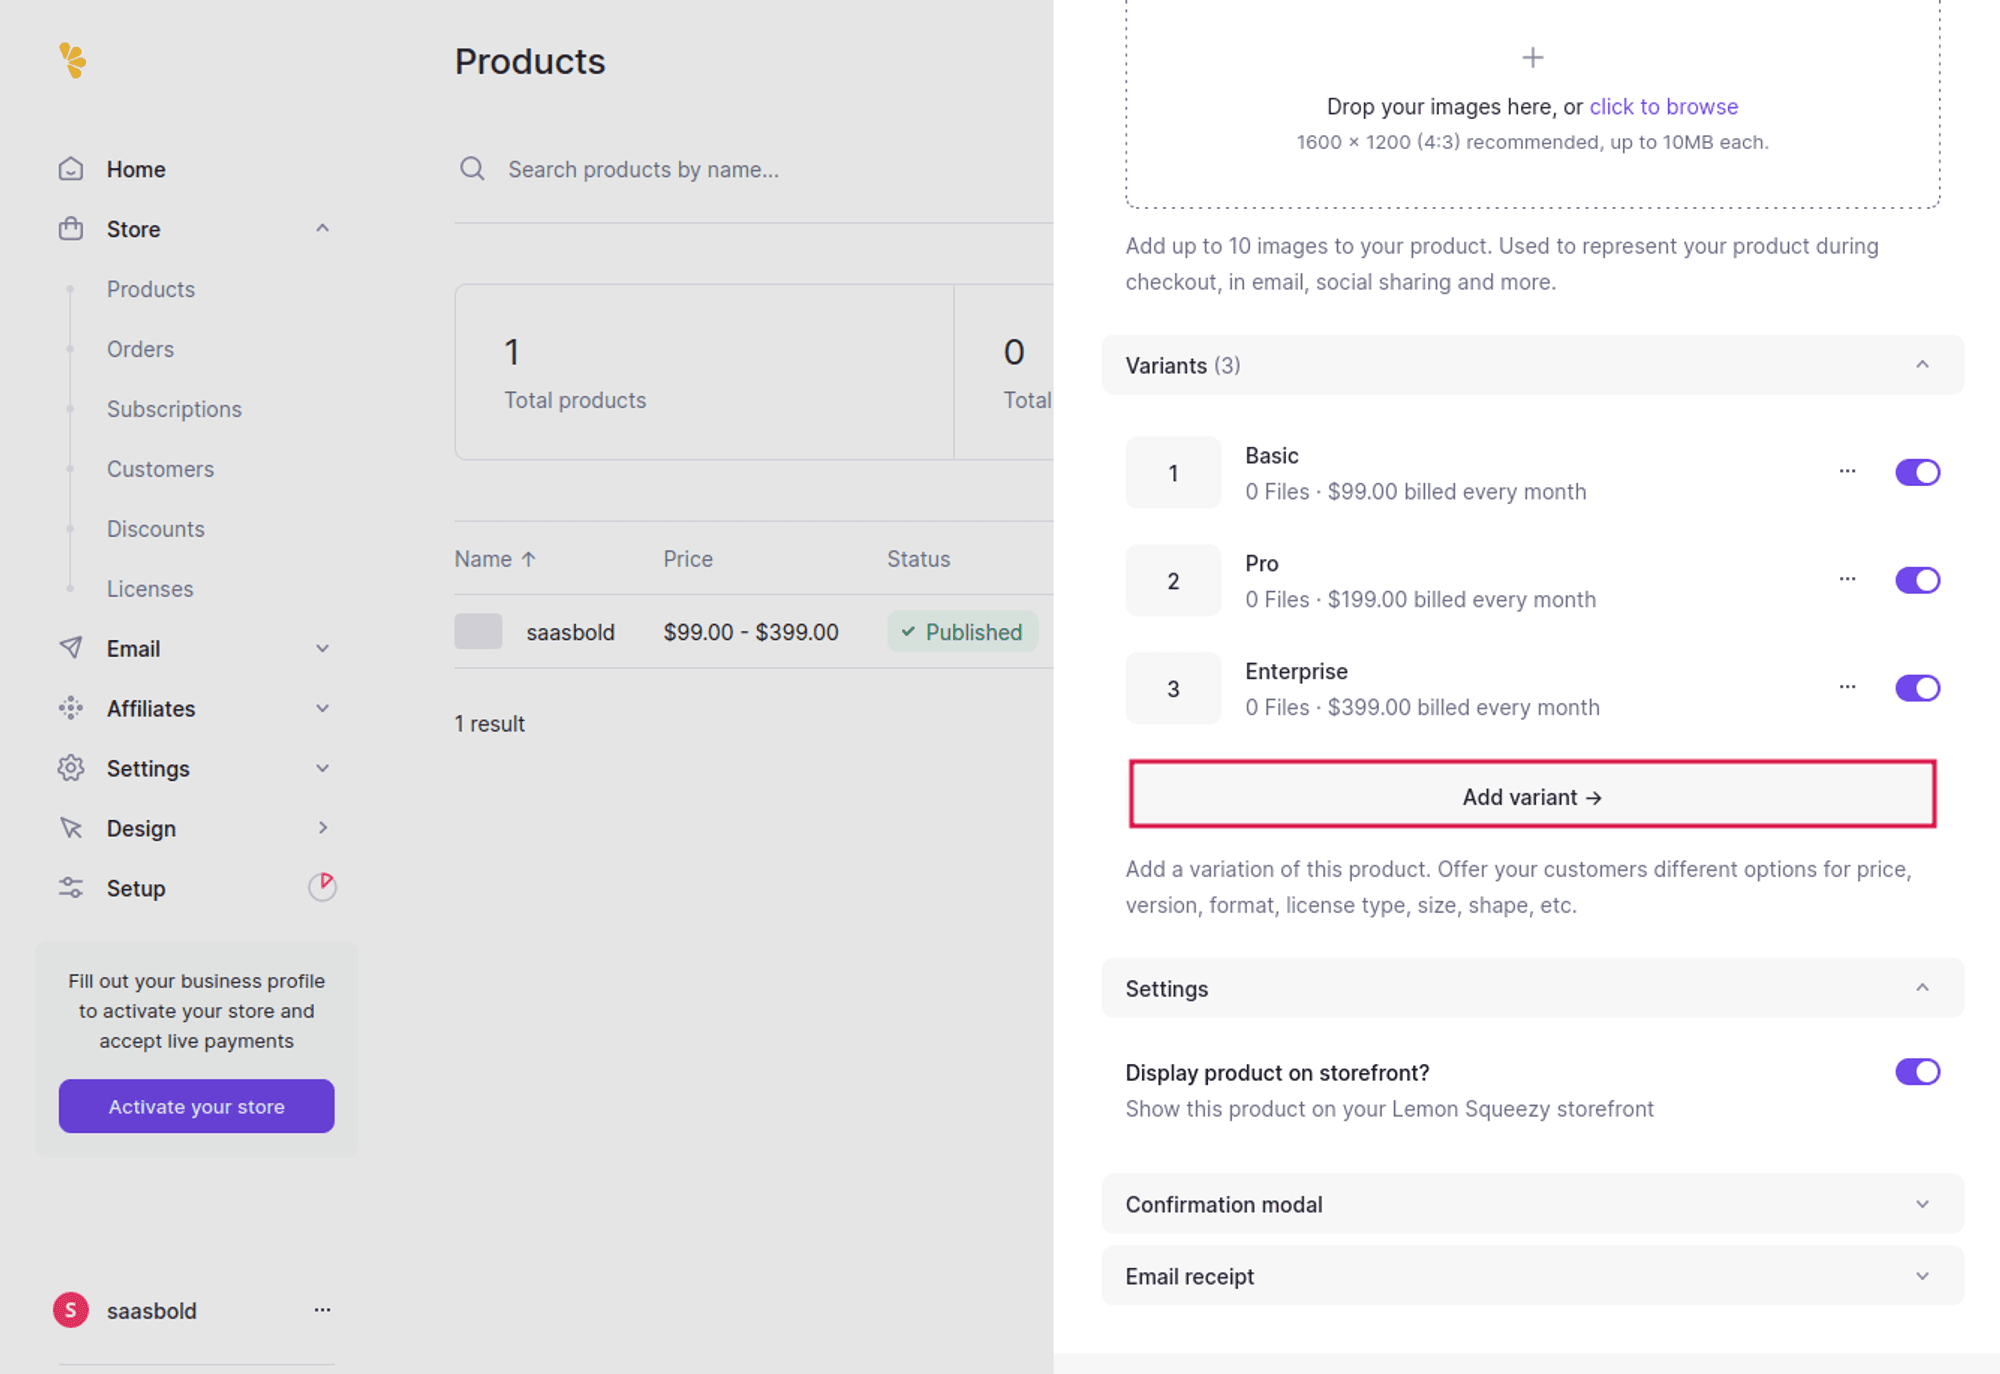Viewport: 2000px width, 1374px height.
Task: Disable the Pro variant toggle
Action: [x=1917, y=580]
